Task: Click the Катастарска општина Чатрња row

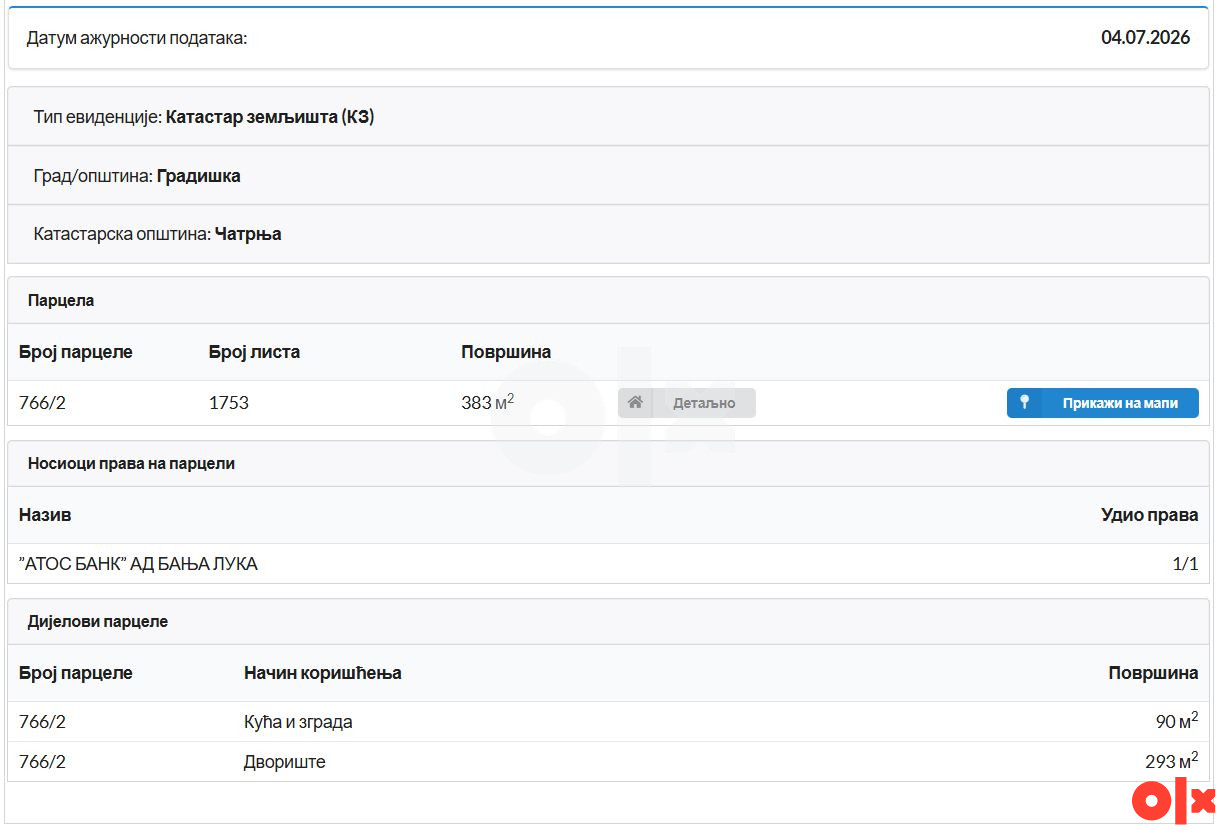Action: [x=608, y=234]
